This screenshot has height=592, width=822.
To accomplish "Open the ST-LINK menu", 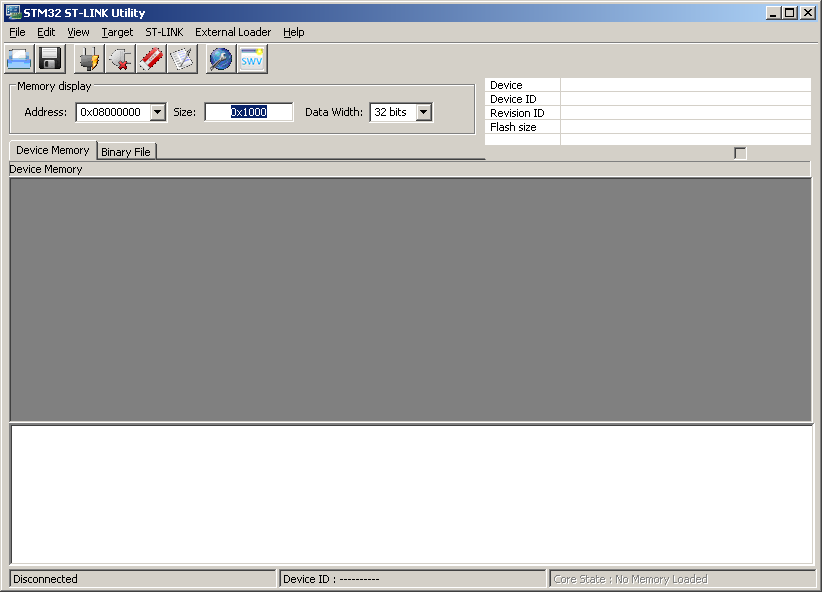I will pyautogui.click(x=164, y=32).
